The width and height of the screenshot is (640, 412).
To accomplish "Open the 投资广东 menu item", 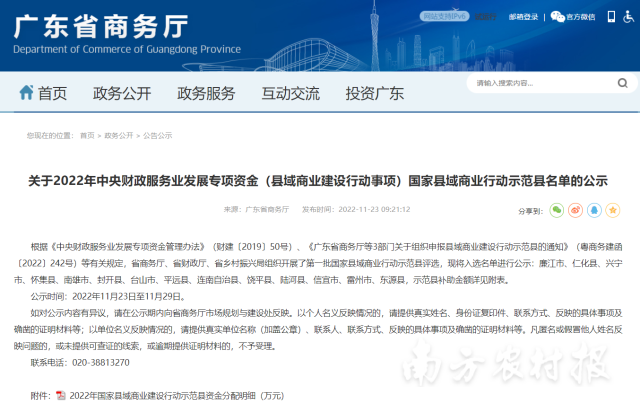I will click(x=375, y=93).
